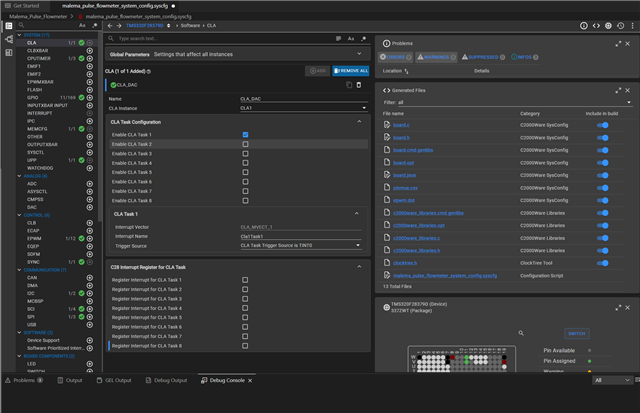Check Register Interrupt for CLA Task 1
The height and width of the screenshot is (413, 640).
pos(245,279)
